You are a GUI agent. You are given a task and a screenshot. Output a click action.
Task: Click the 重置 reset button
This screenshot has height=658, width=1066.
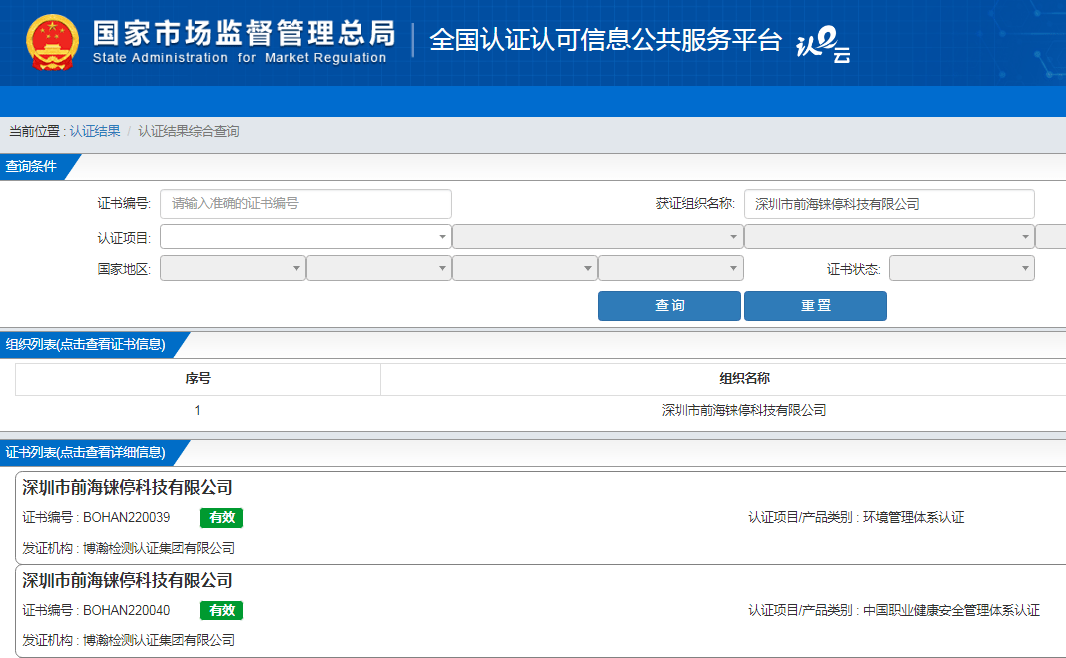(x=815, y=306)
